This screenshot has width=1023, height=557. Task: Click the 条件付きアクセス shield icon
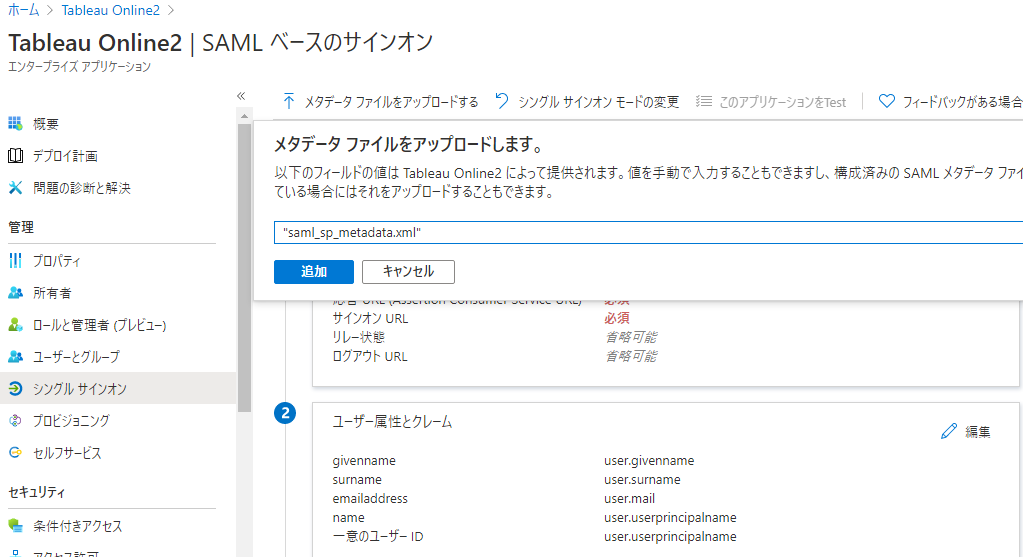point(15,526)
